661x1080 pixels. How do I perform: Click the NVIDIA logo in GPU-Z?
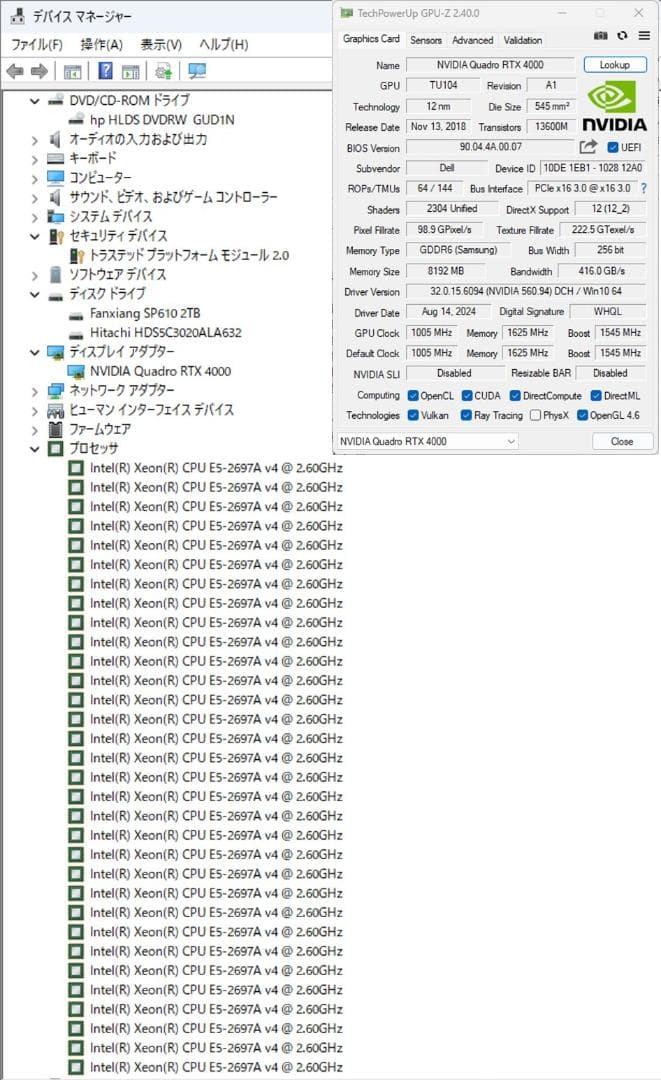click(615, 107)
